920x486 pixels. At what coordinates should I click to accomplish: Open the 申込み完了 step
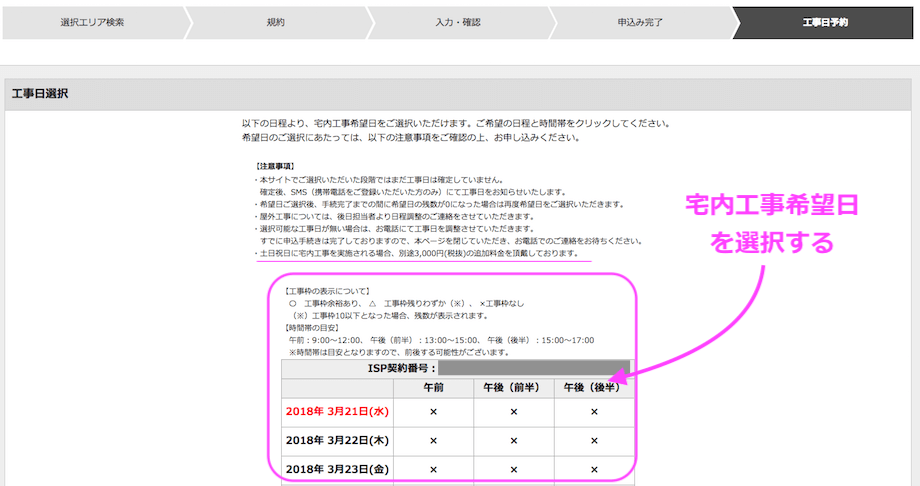(640, 22)
